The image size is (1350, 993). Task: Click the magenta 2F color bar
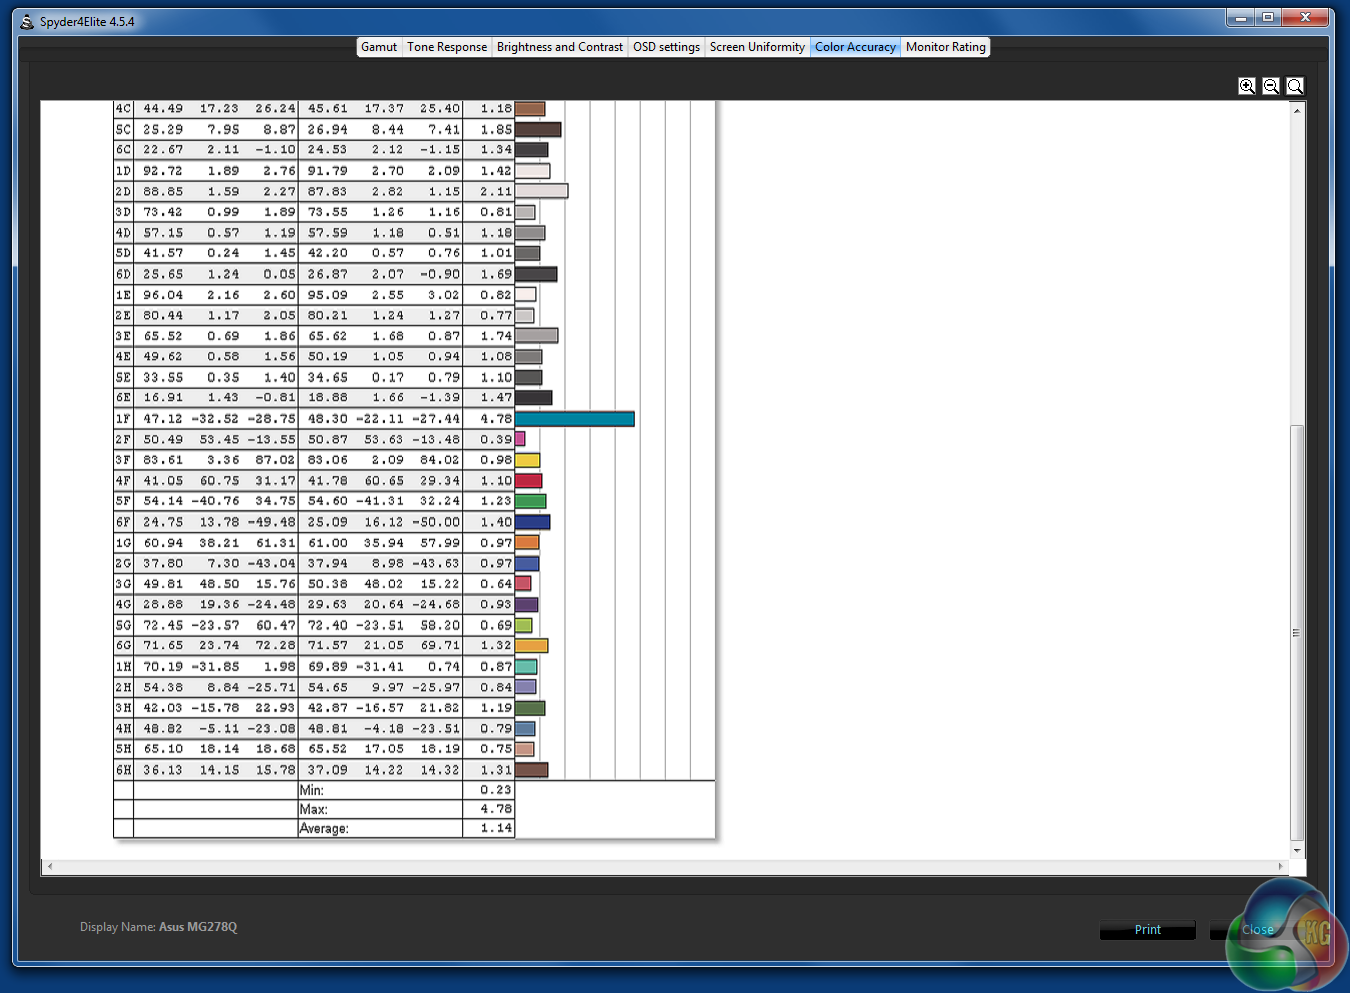click(520, 439)
